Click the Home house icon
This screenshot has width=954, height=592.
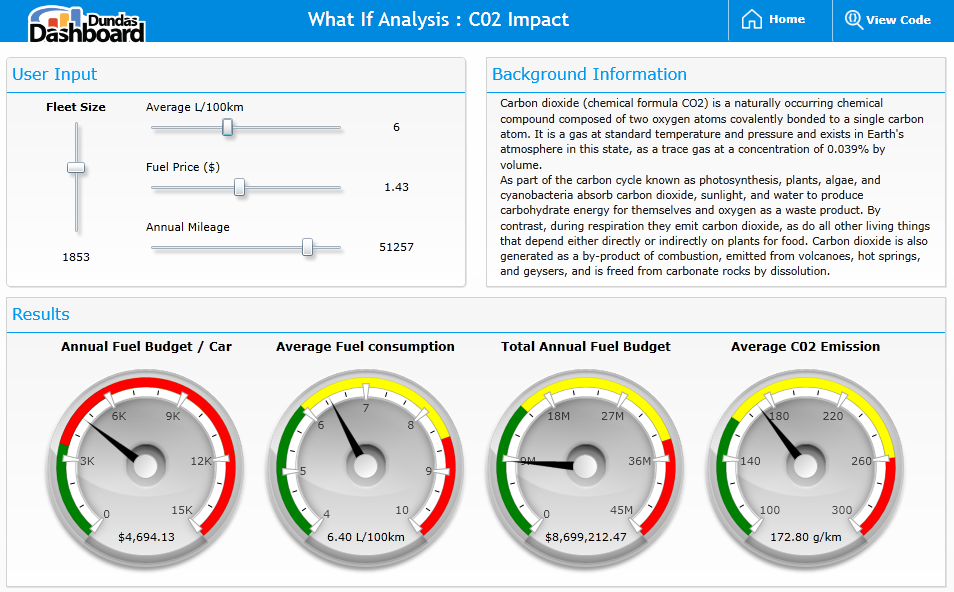[x=751, y=19]
